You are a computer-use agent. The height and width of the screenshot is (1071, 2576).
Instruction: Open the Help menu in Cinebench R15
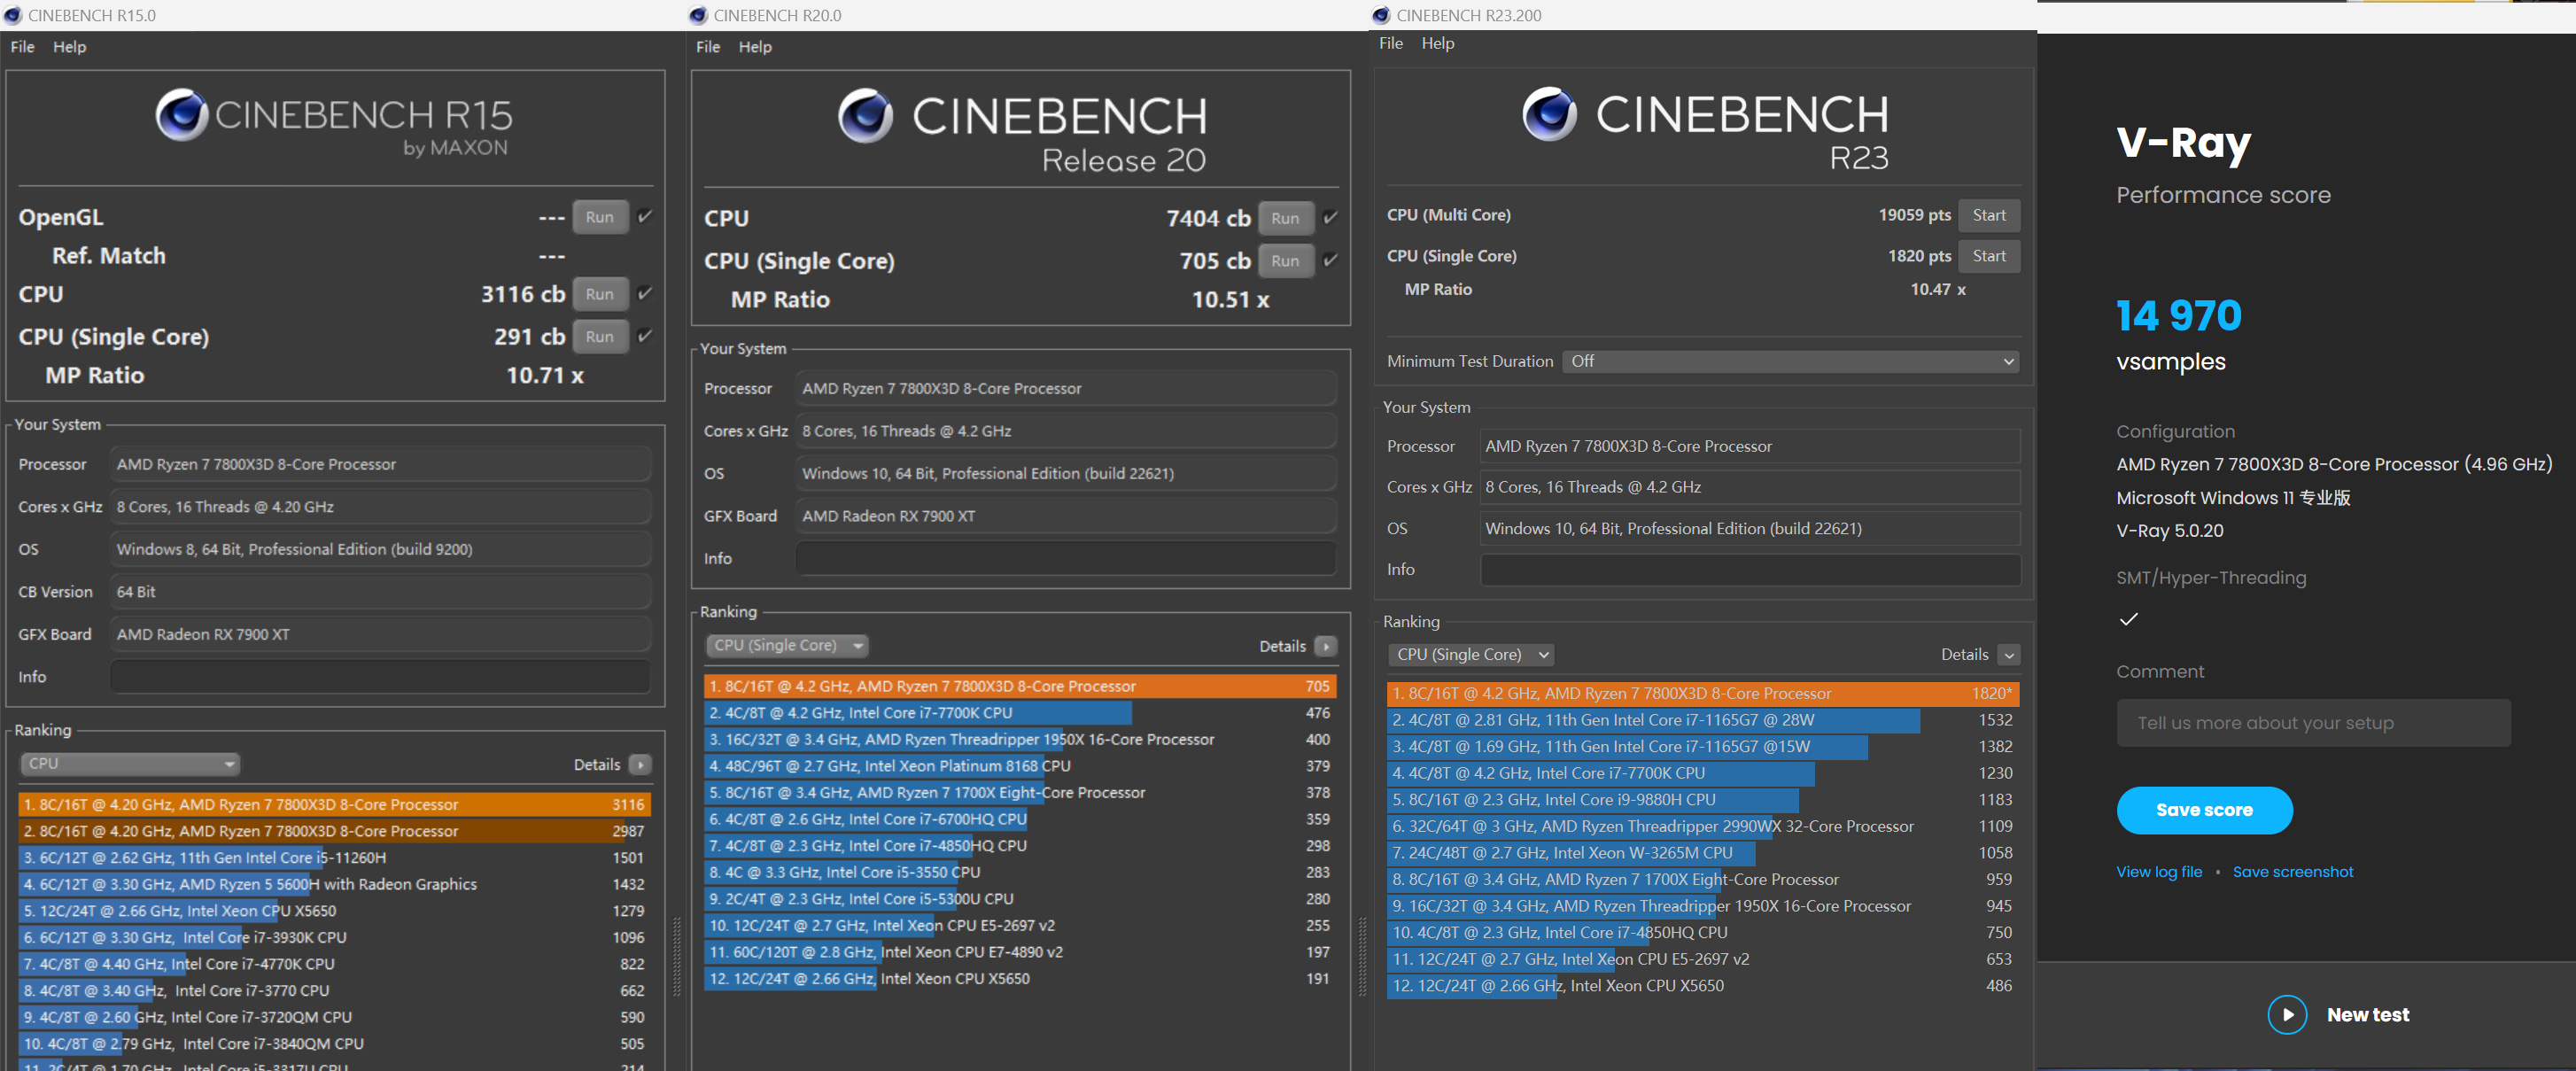pyautogui.click(x=69, y=47)
